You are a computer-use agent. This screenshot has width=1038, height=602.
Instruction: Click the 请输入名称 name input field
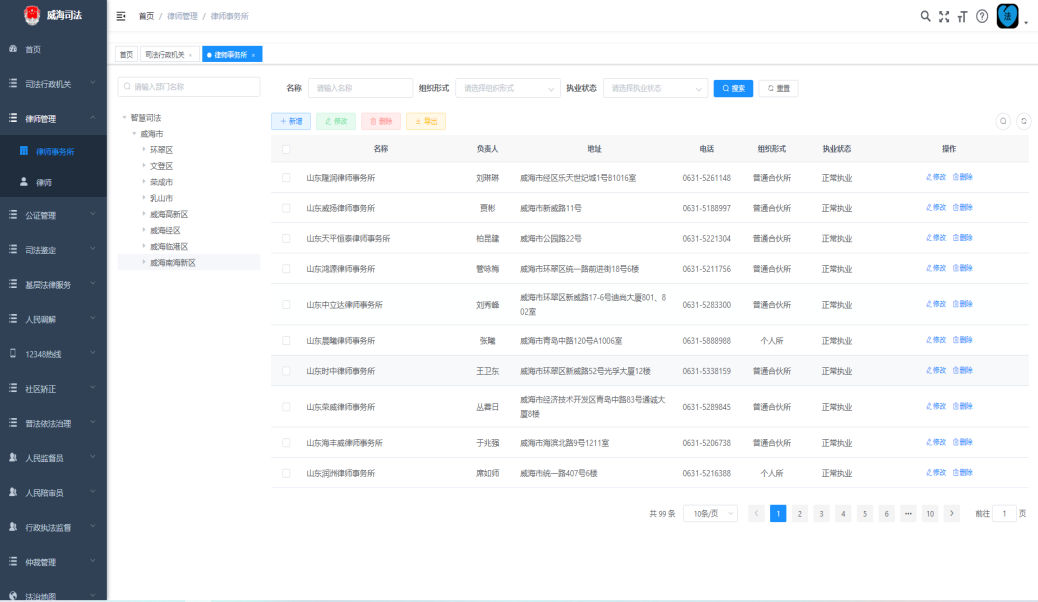click(360, 88)
